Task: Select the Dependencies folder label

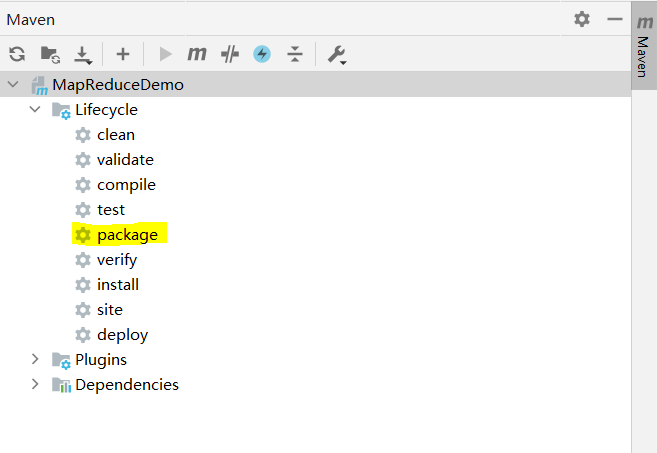Action: pos(127,385)
